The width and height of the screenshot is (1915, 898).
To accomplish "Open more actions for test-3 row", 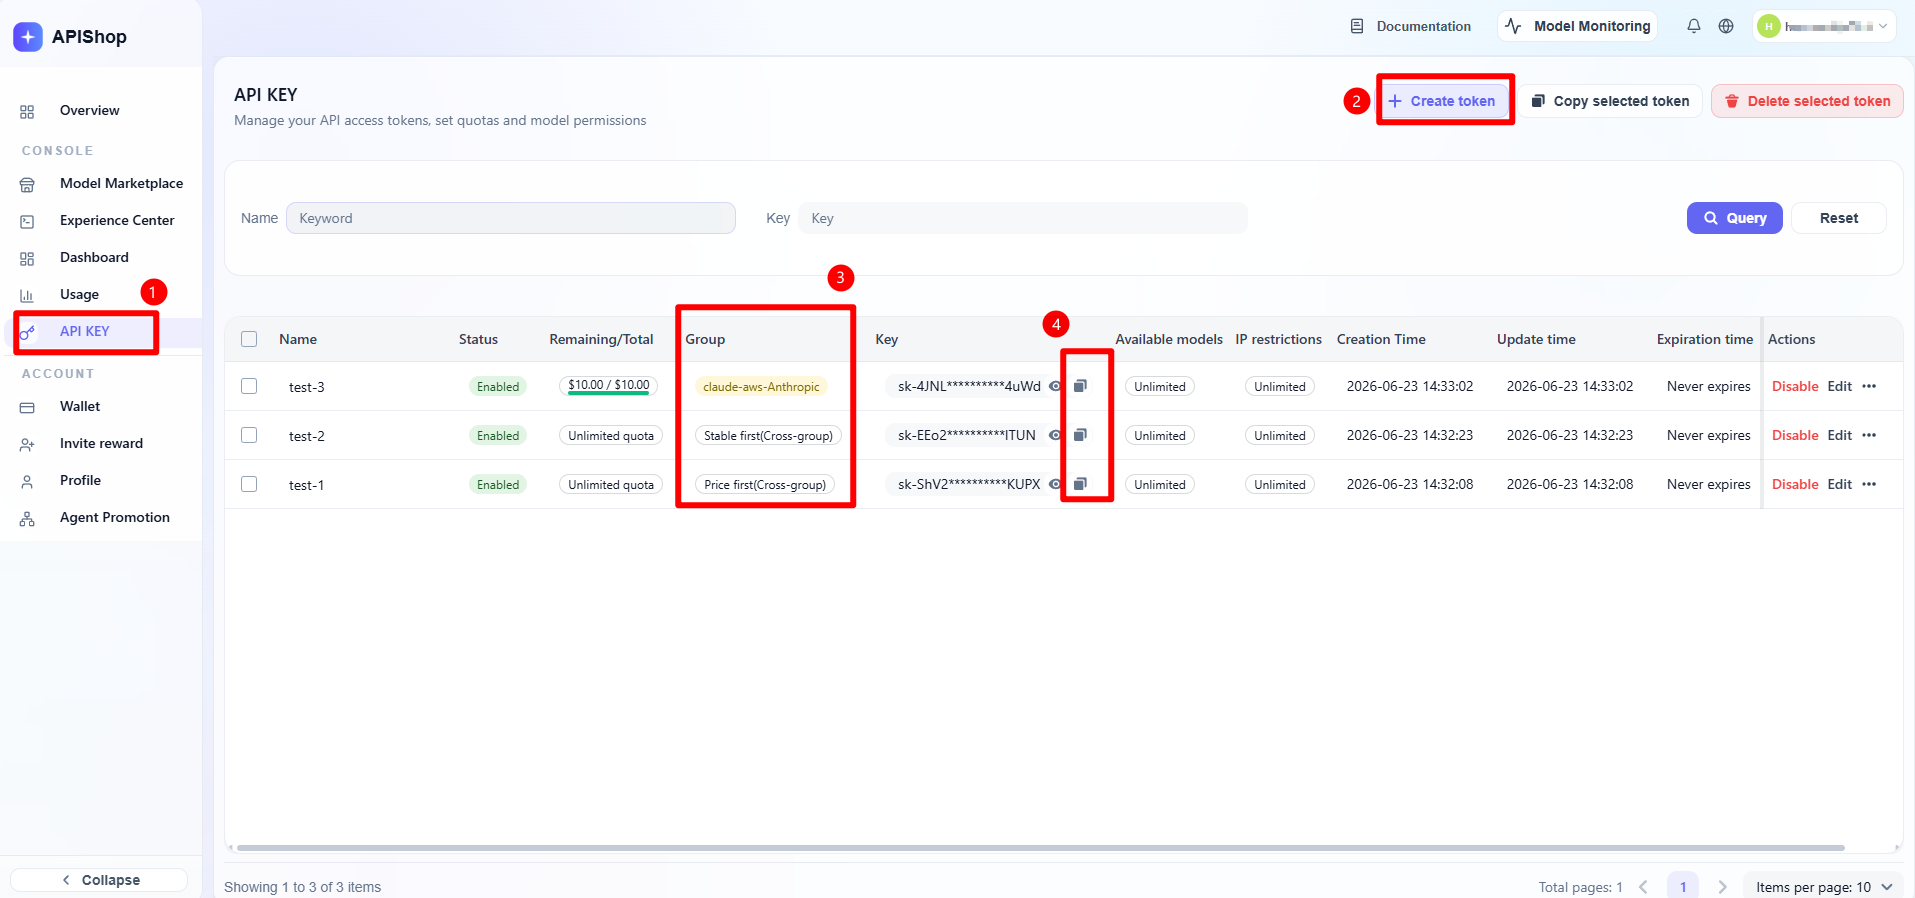I will pos(1869,386).
